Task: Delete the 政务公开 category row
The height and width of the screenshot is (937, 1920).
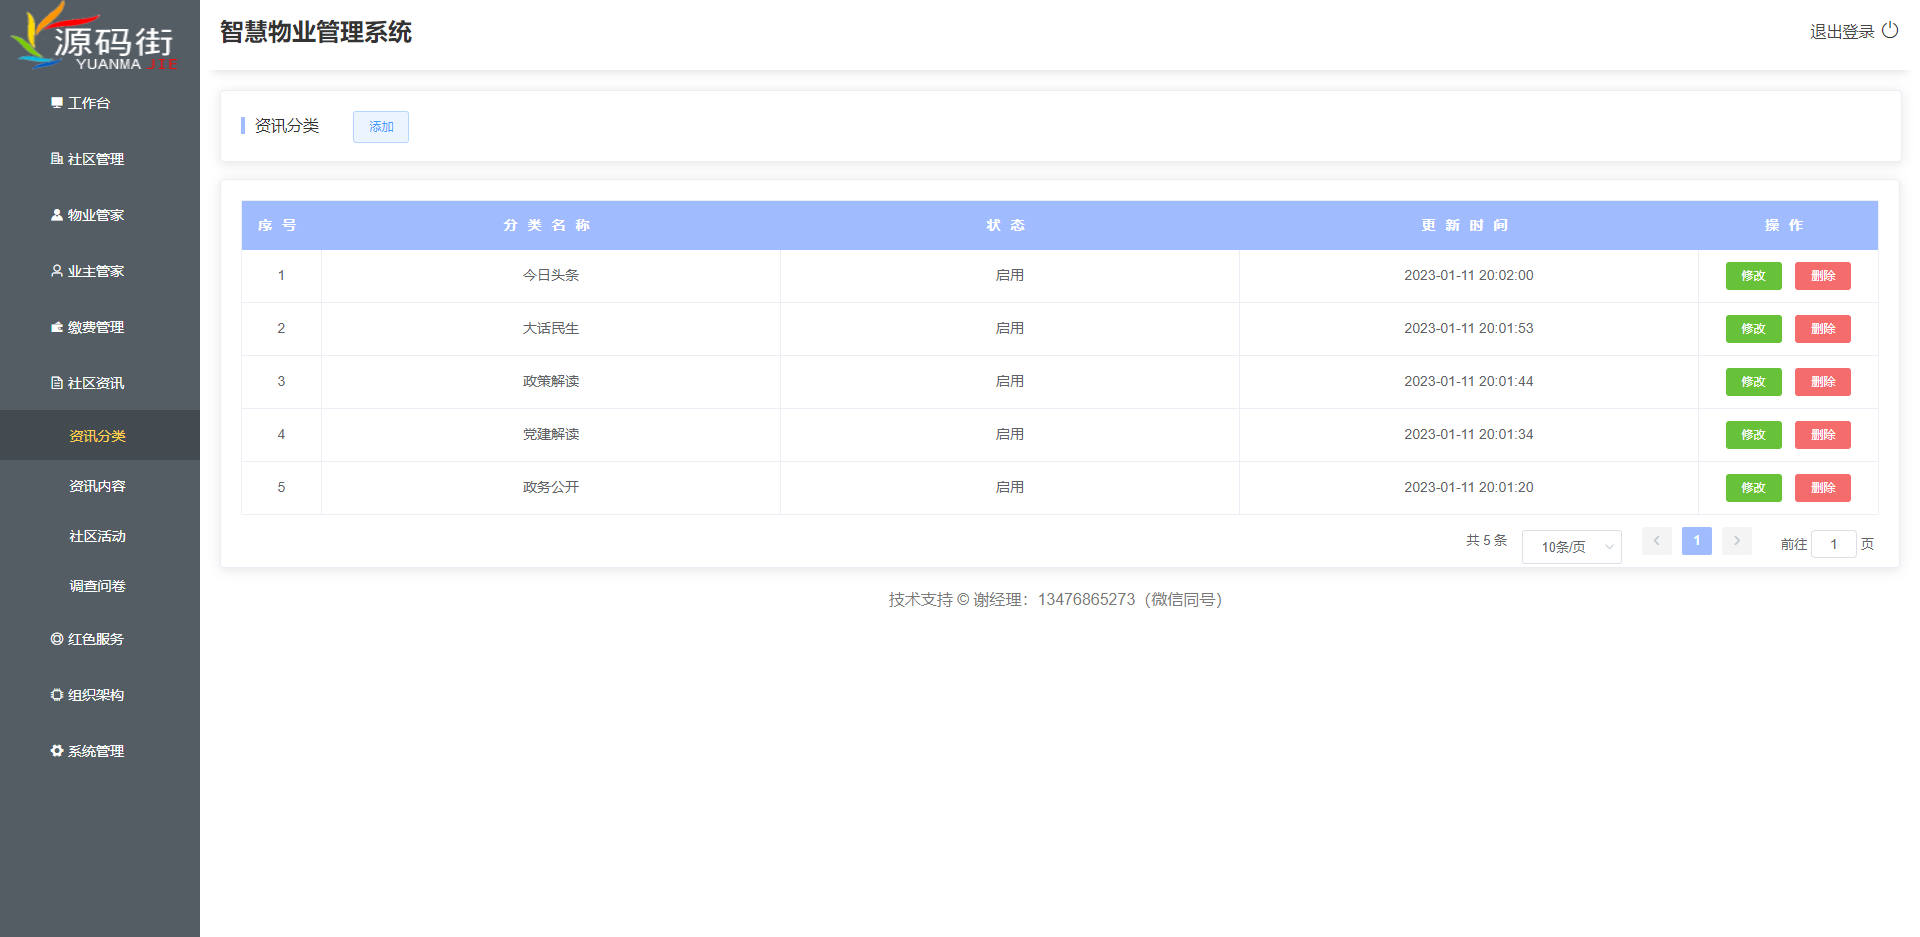Action: pos(1822,488)
